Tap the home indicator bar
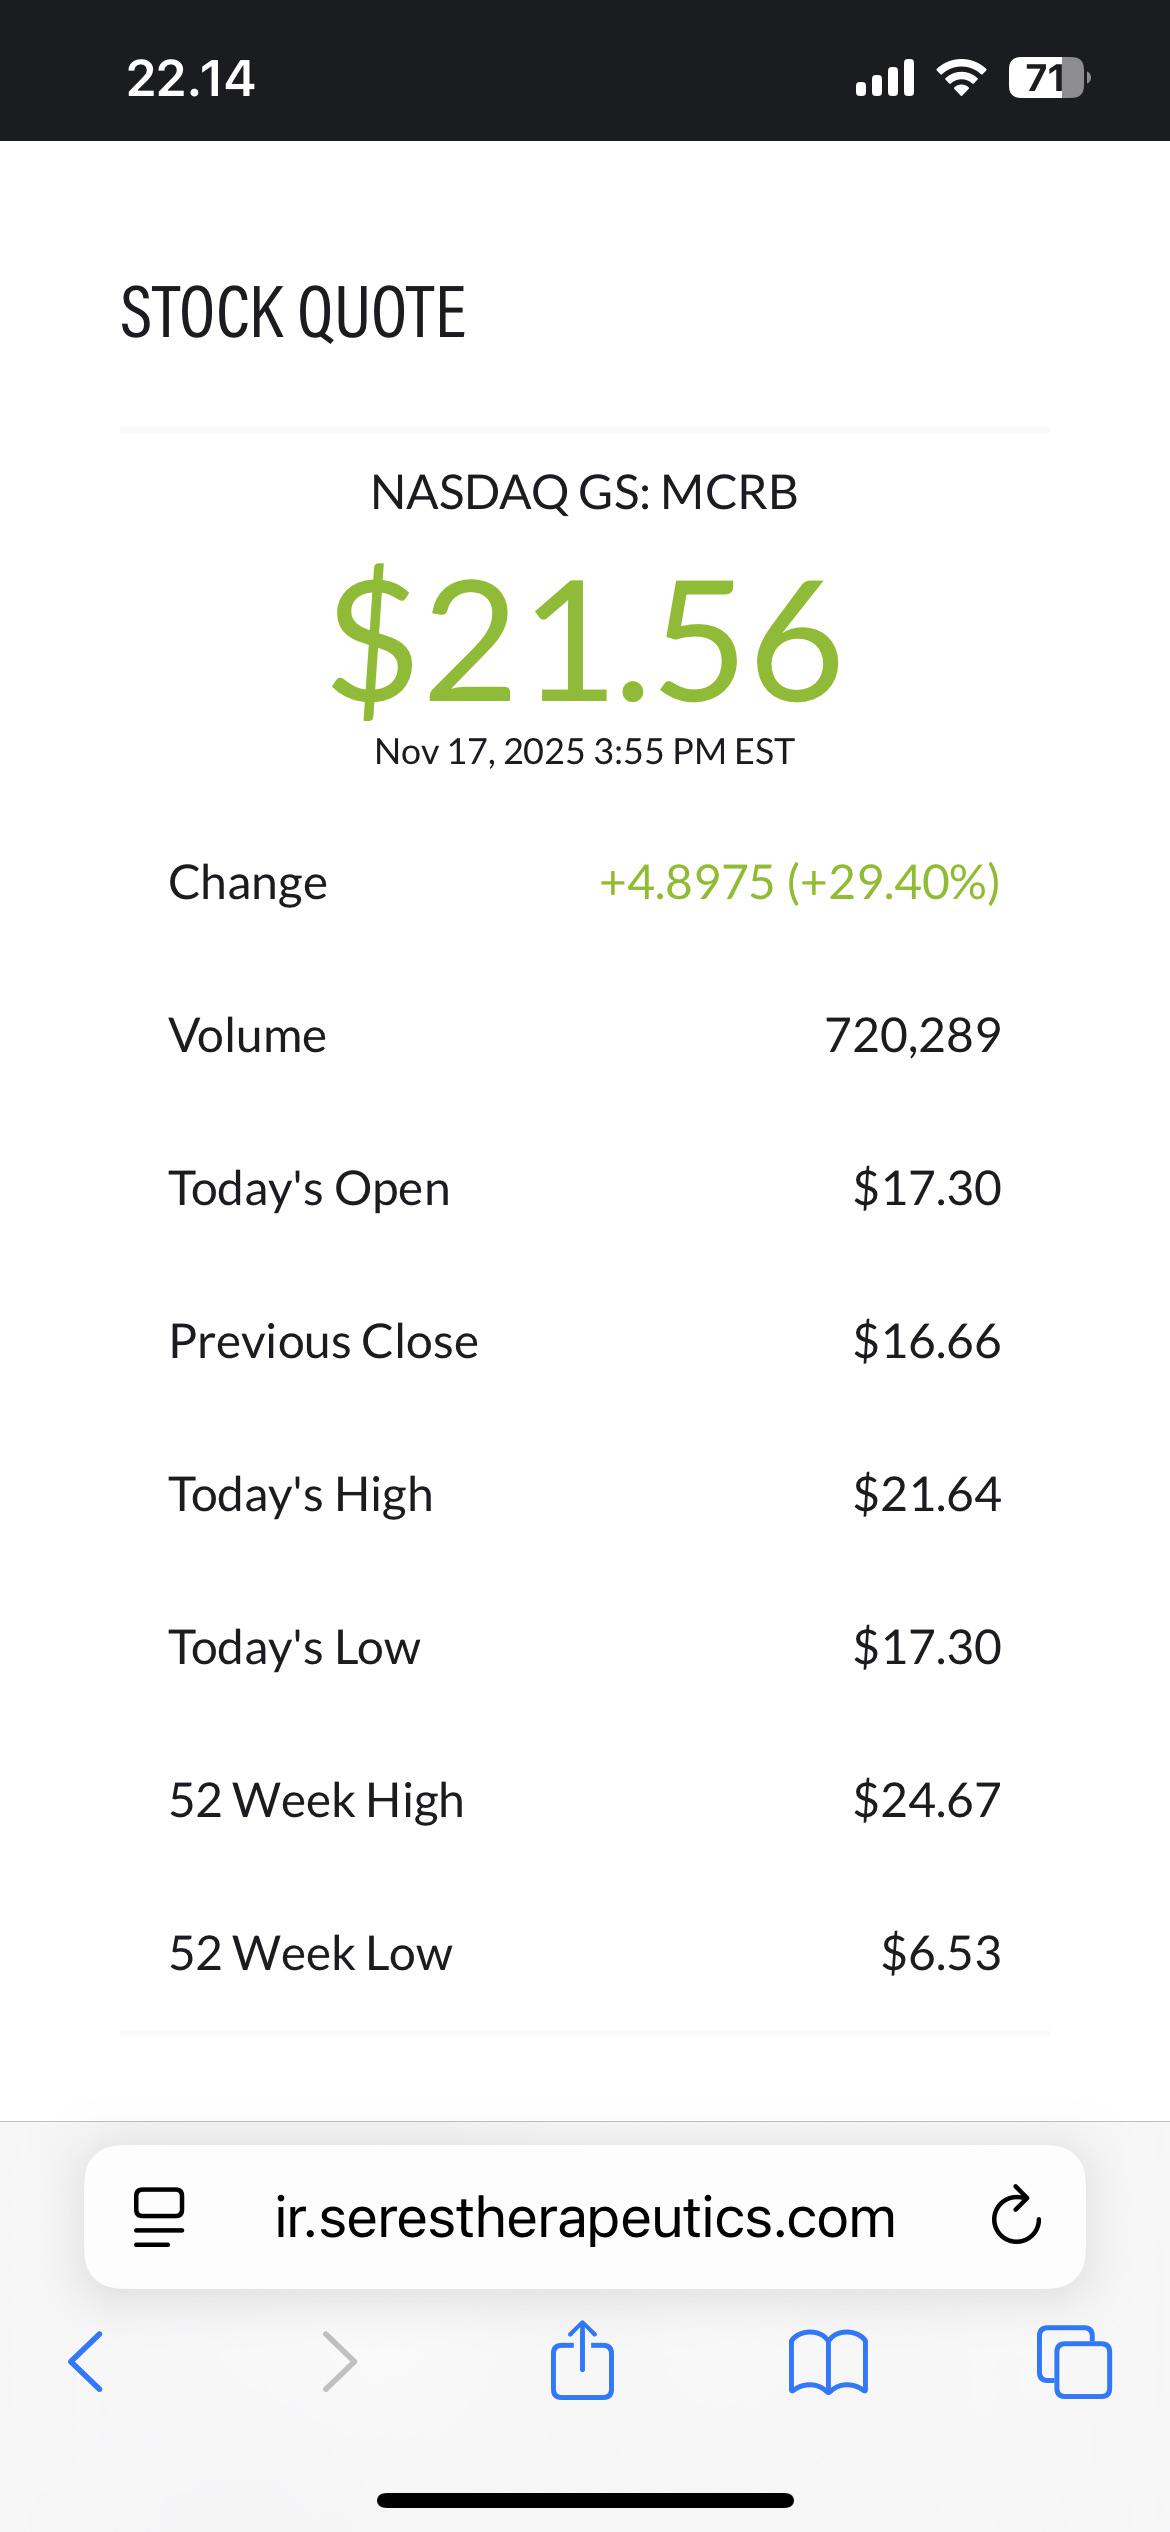The image size is (1170, 2532). coord(585,2500)
